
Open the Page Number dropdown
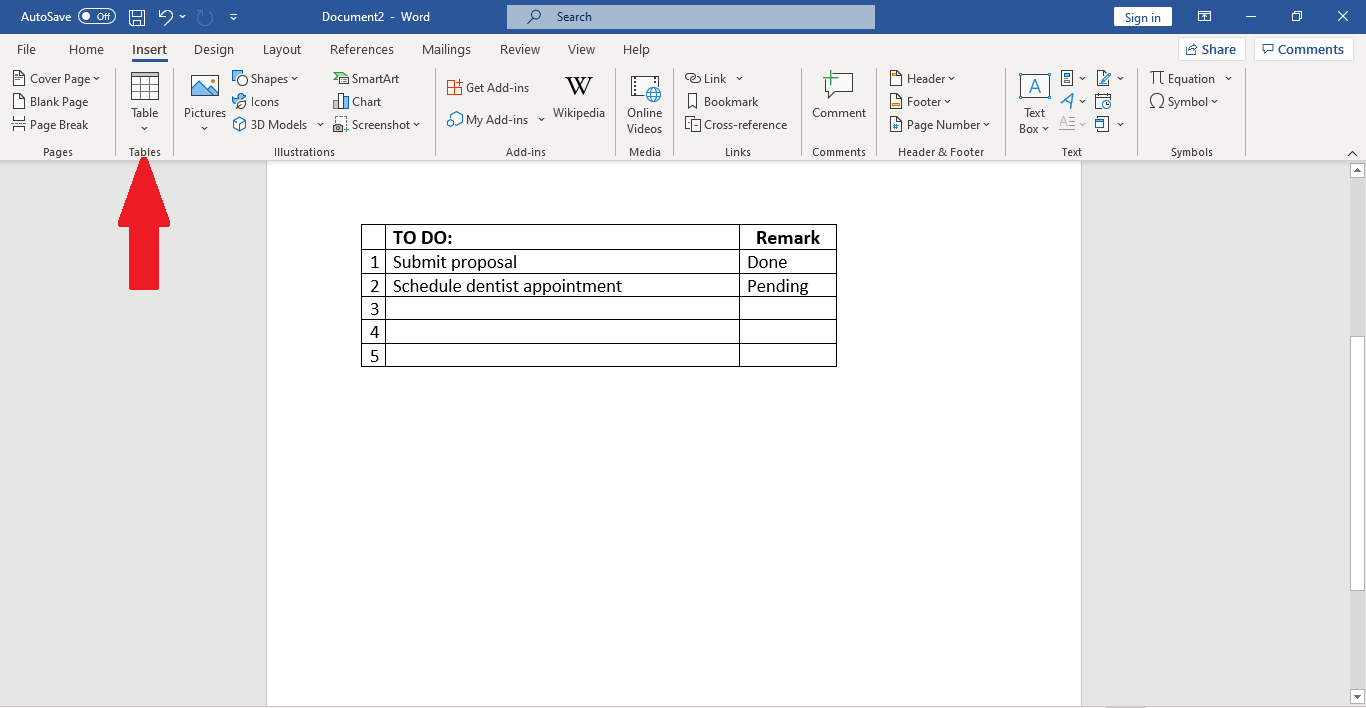939,124
